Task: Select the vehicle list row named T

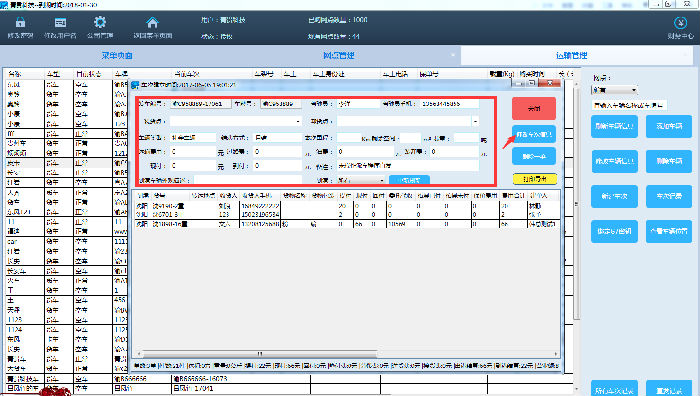Action: tap(67, 290)
